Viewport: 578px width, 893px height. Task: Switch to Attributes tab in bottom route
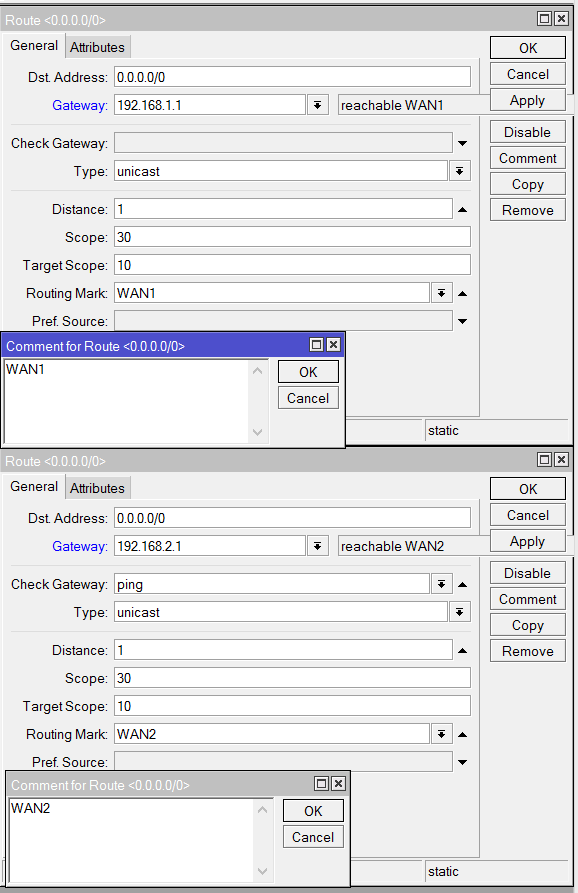[x=97, y=488]
